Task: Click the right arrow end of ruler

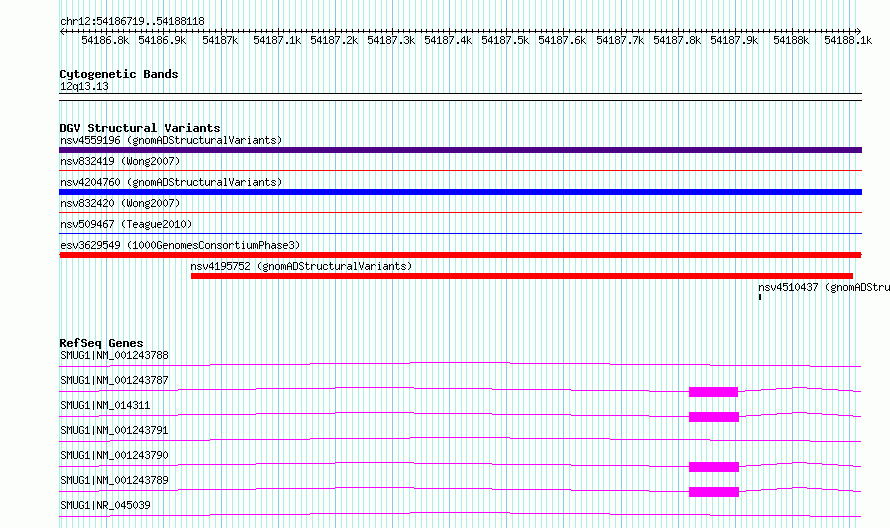Action: [858, 31]
